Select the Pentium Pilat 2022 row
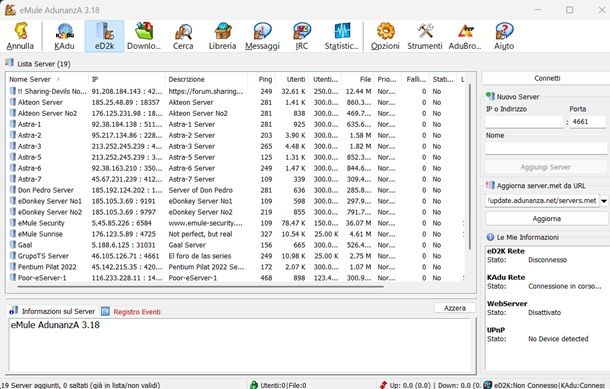 click(236, 267)
